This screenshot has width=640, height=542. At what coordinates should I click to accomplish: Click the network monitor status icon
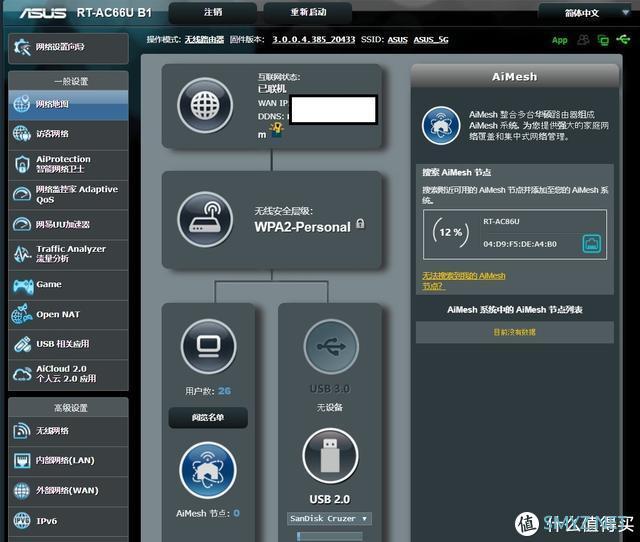coord(603,40)
